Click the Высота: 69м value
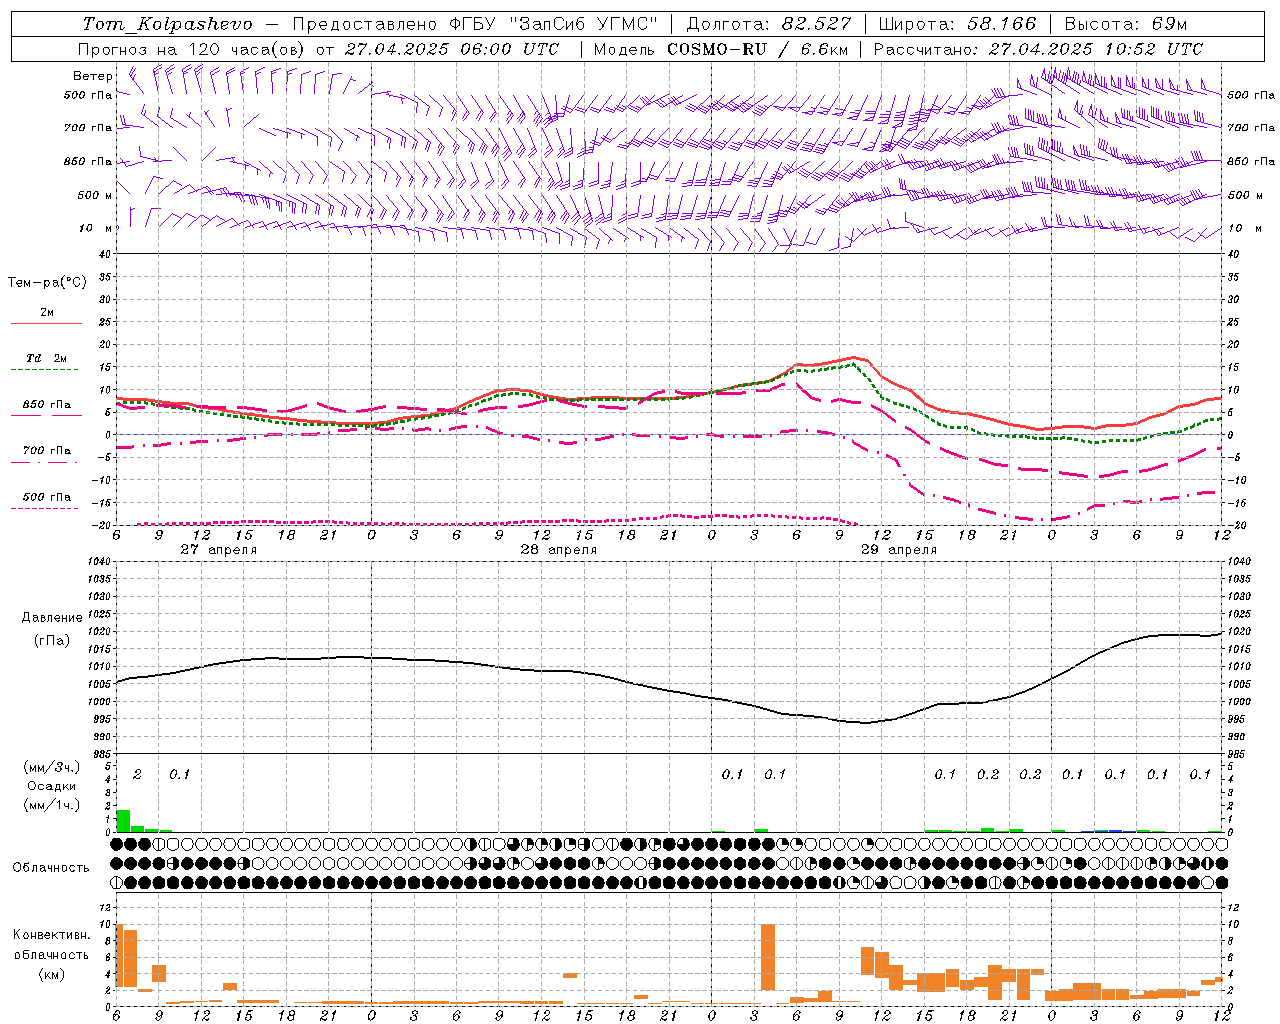 click(x=1126, y=24)
